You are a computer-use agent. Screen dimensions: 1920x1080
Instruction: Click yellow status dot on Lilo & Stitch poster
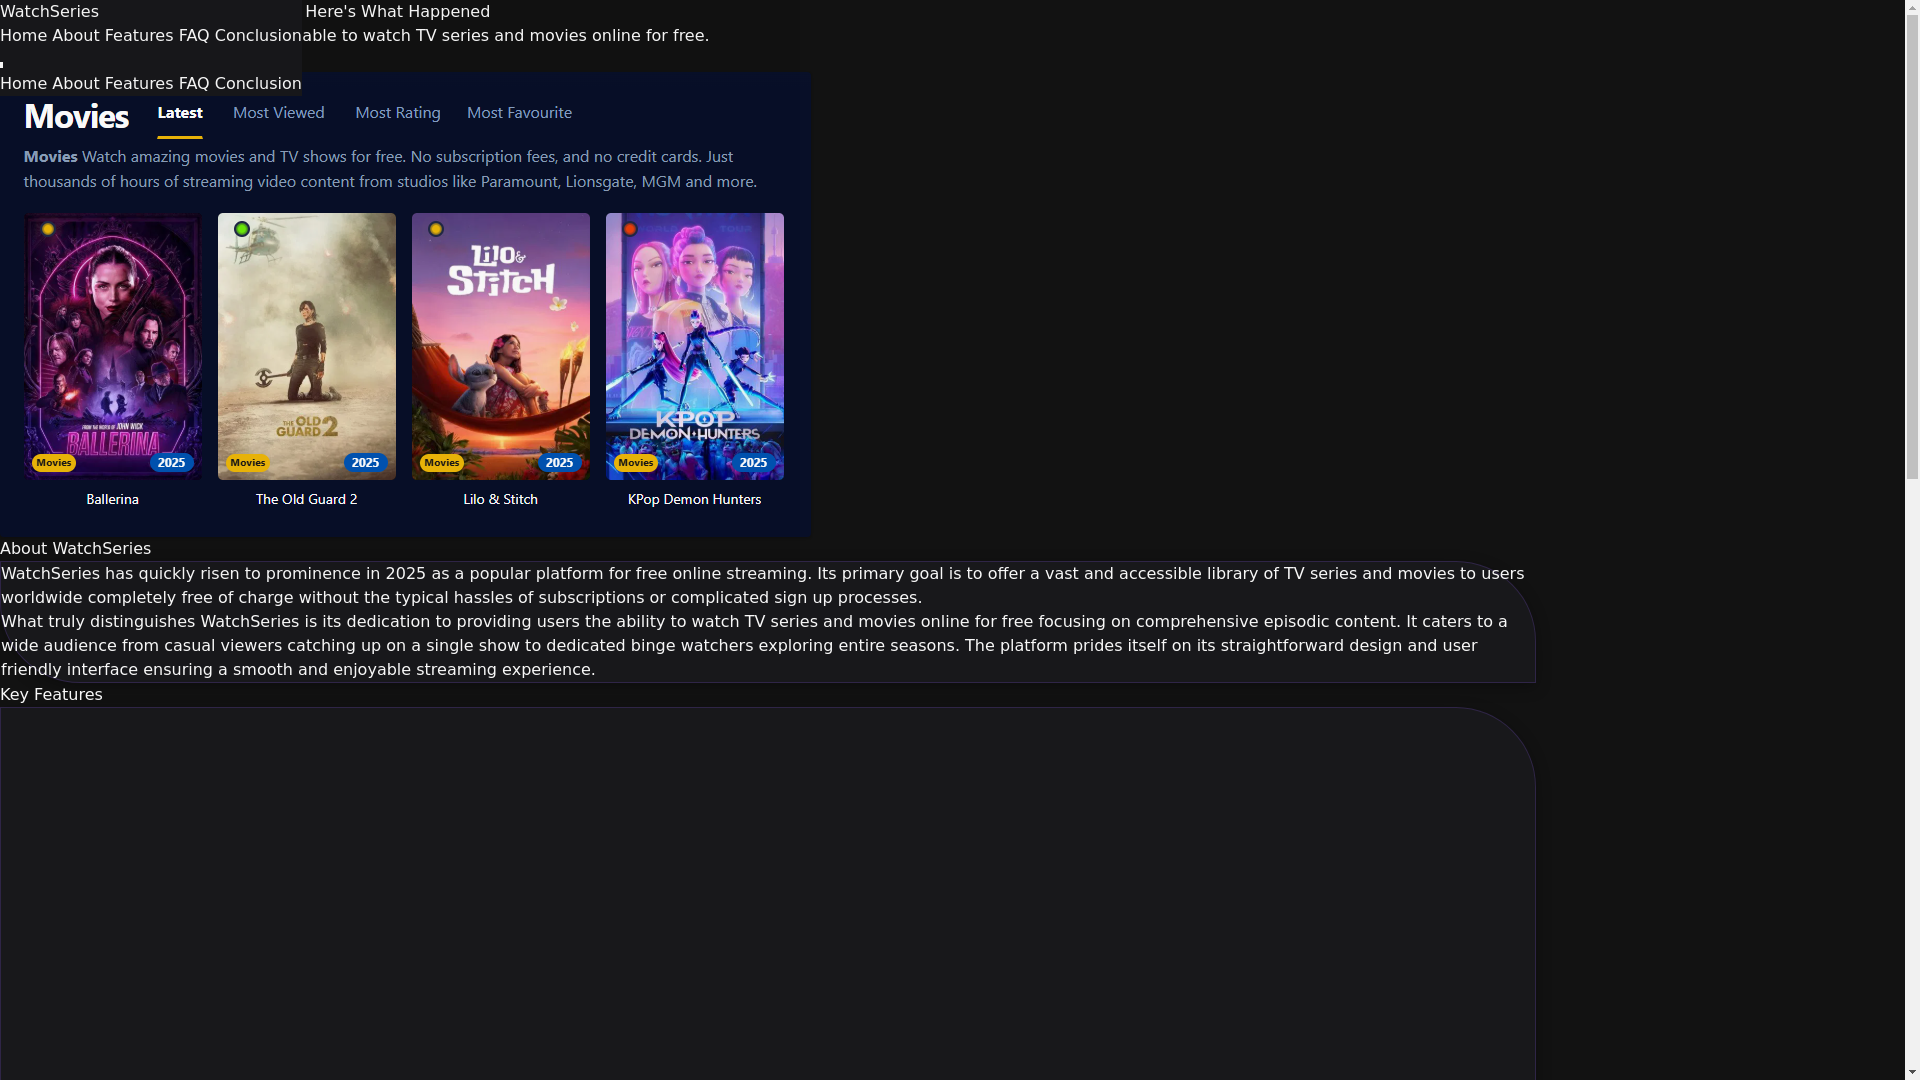coord(436,229)
